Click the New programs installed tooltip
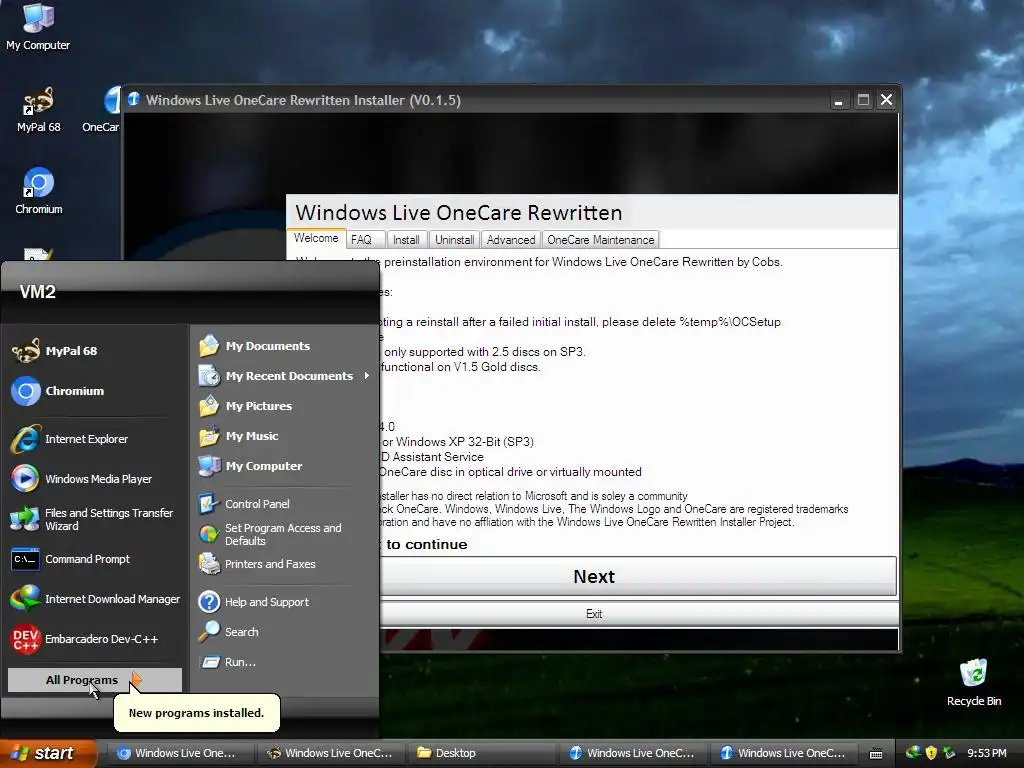The width and height of the screenshot is (1024, 768). (197, 713)
